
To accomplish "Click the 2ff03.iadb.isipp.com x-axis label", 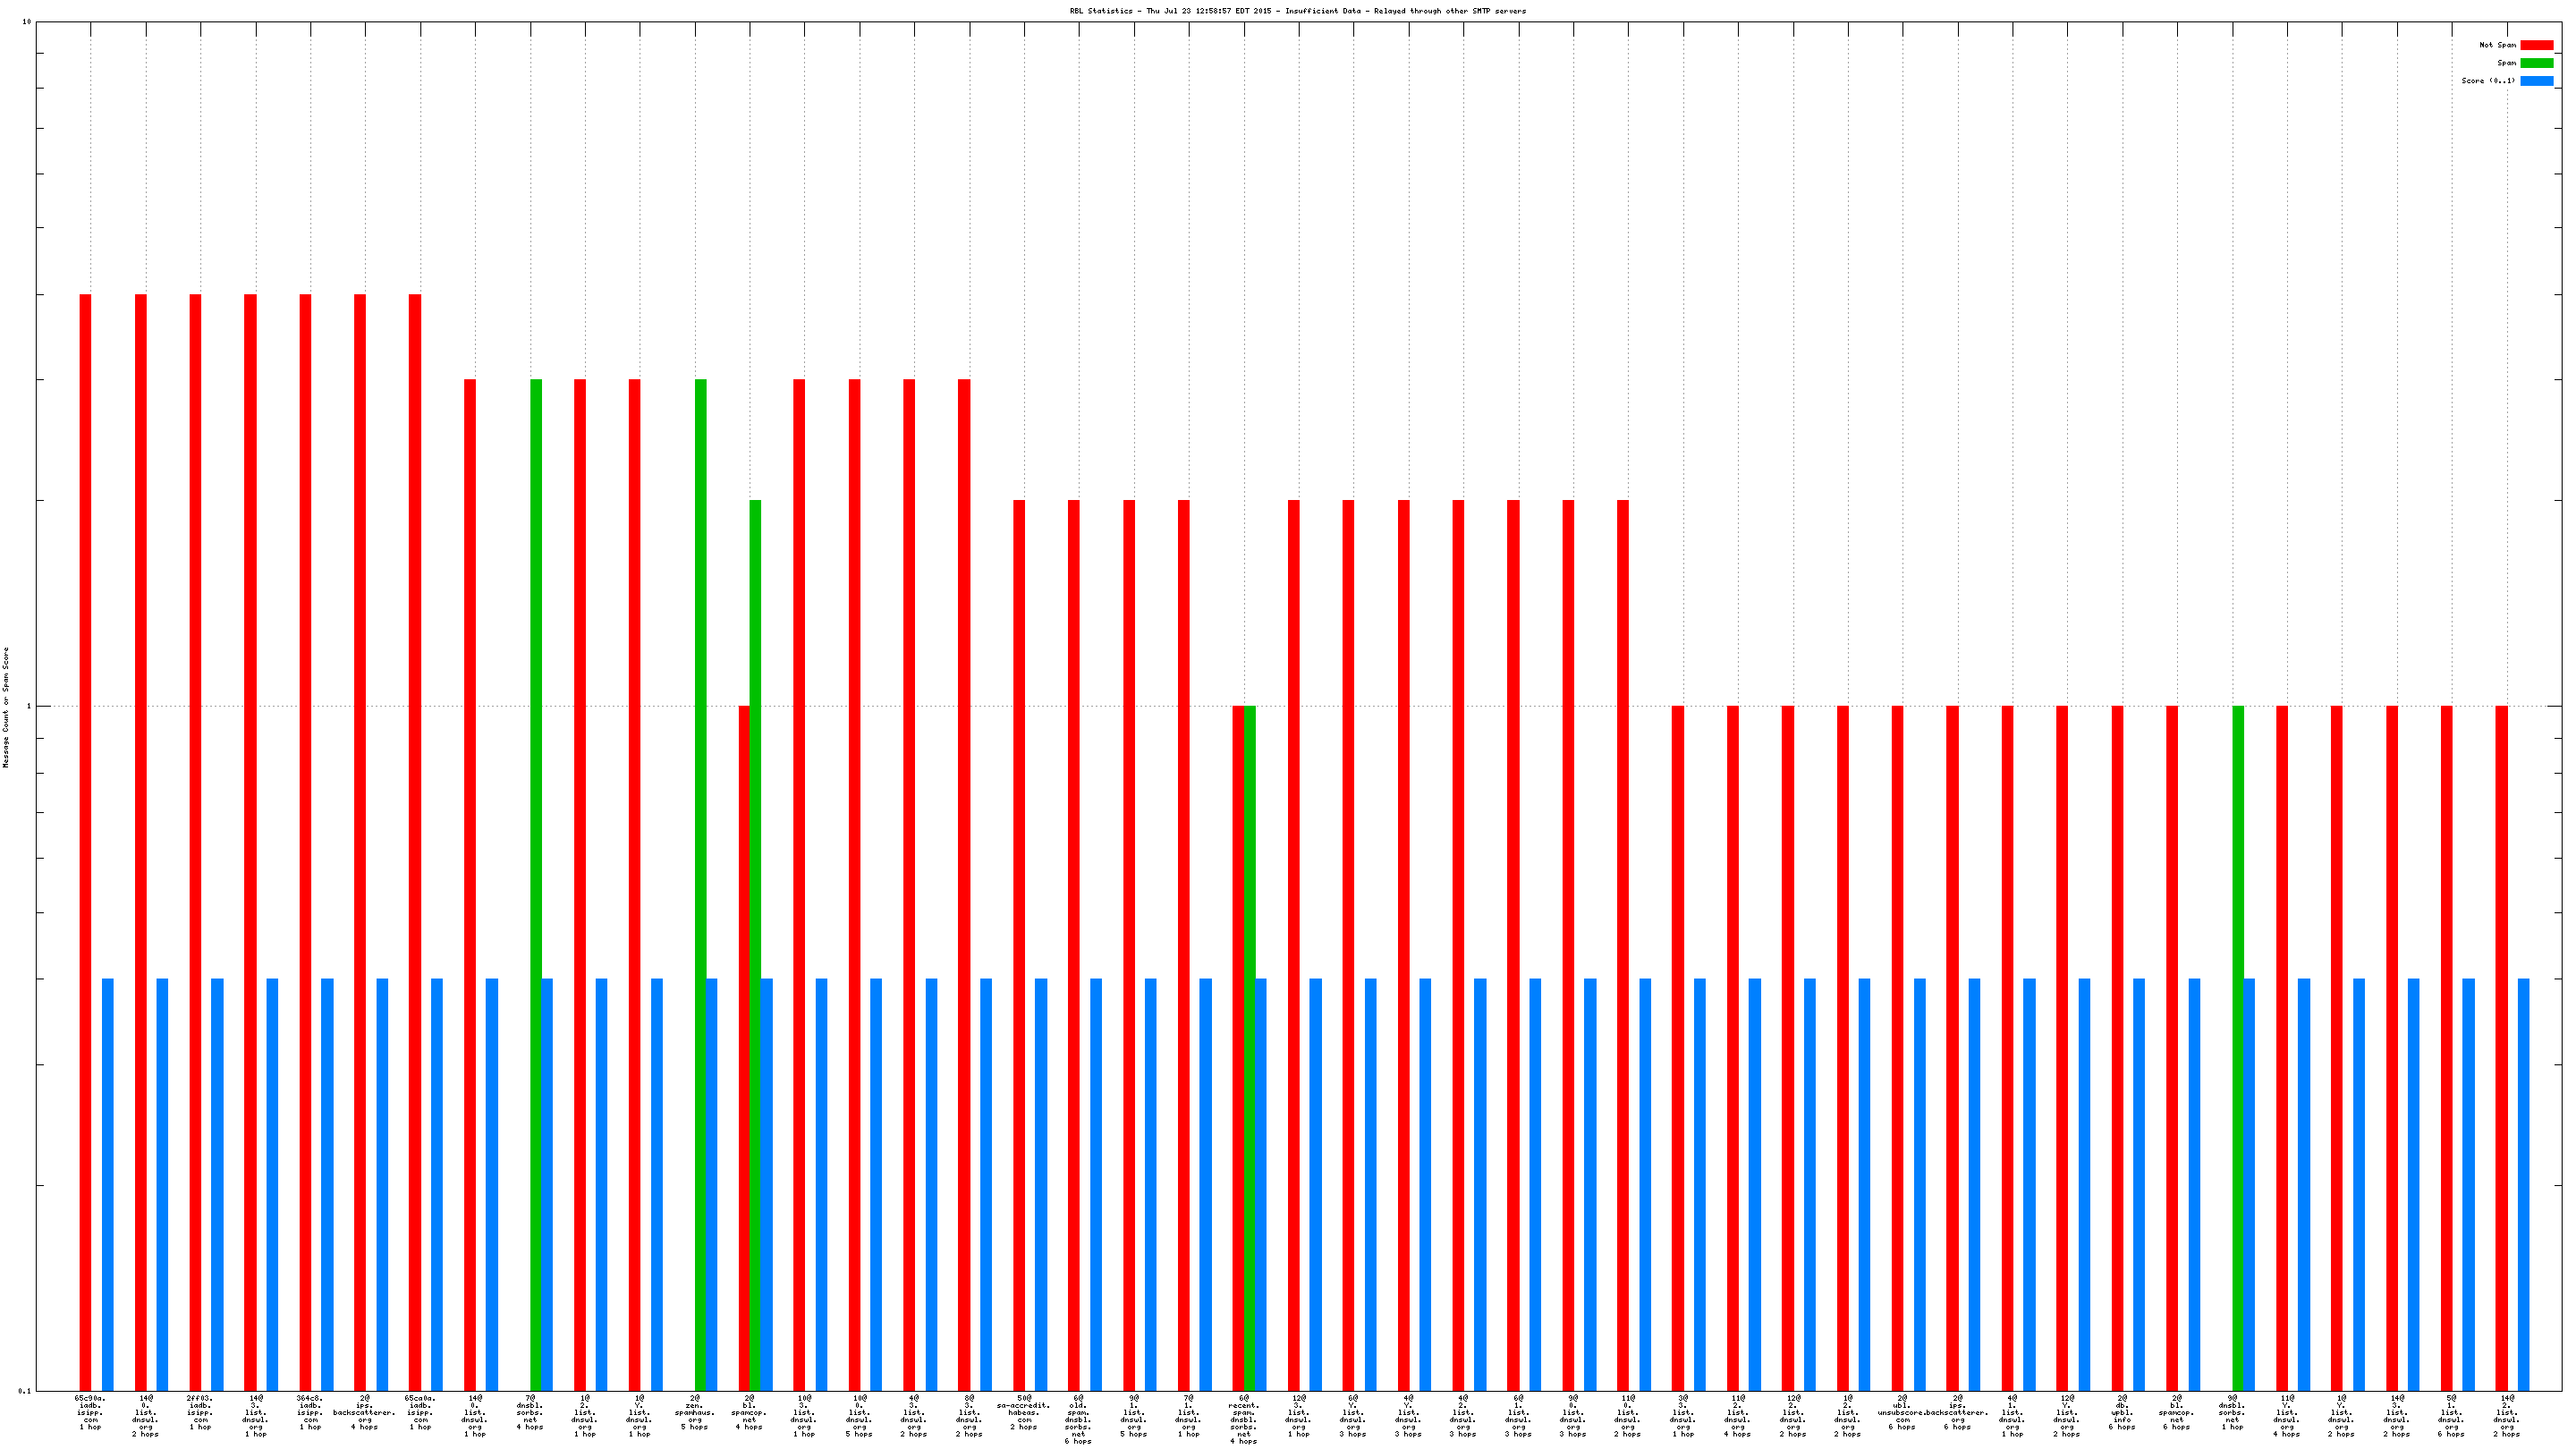I will coord(200,1412).
